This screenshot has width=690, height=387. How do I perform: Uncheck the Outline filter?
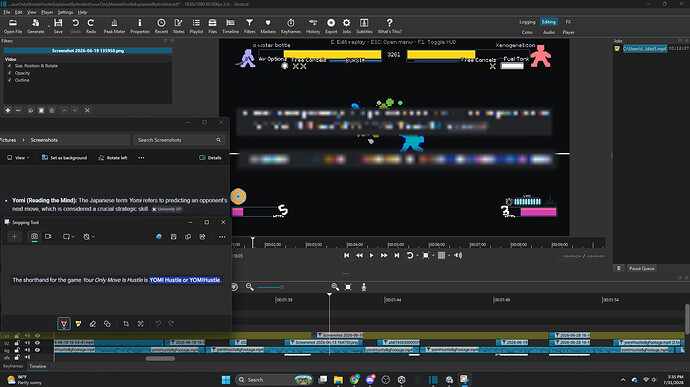pyautogui.click(x=10, y=80)
